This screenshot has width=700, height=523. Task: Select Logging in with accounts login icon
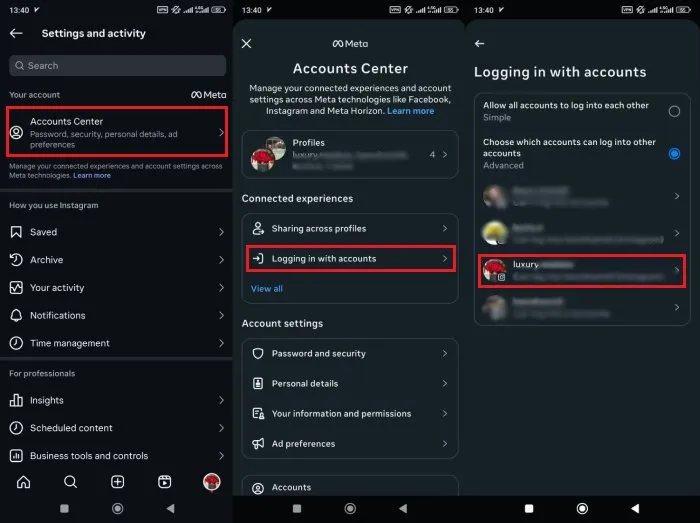click(258, 258)
